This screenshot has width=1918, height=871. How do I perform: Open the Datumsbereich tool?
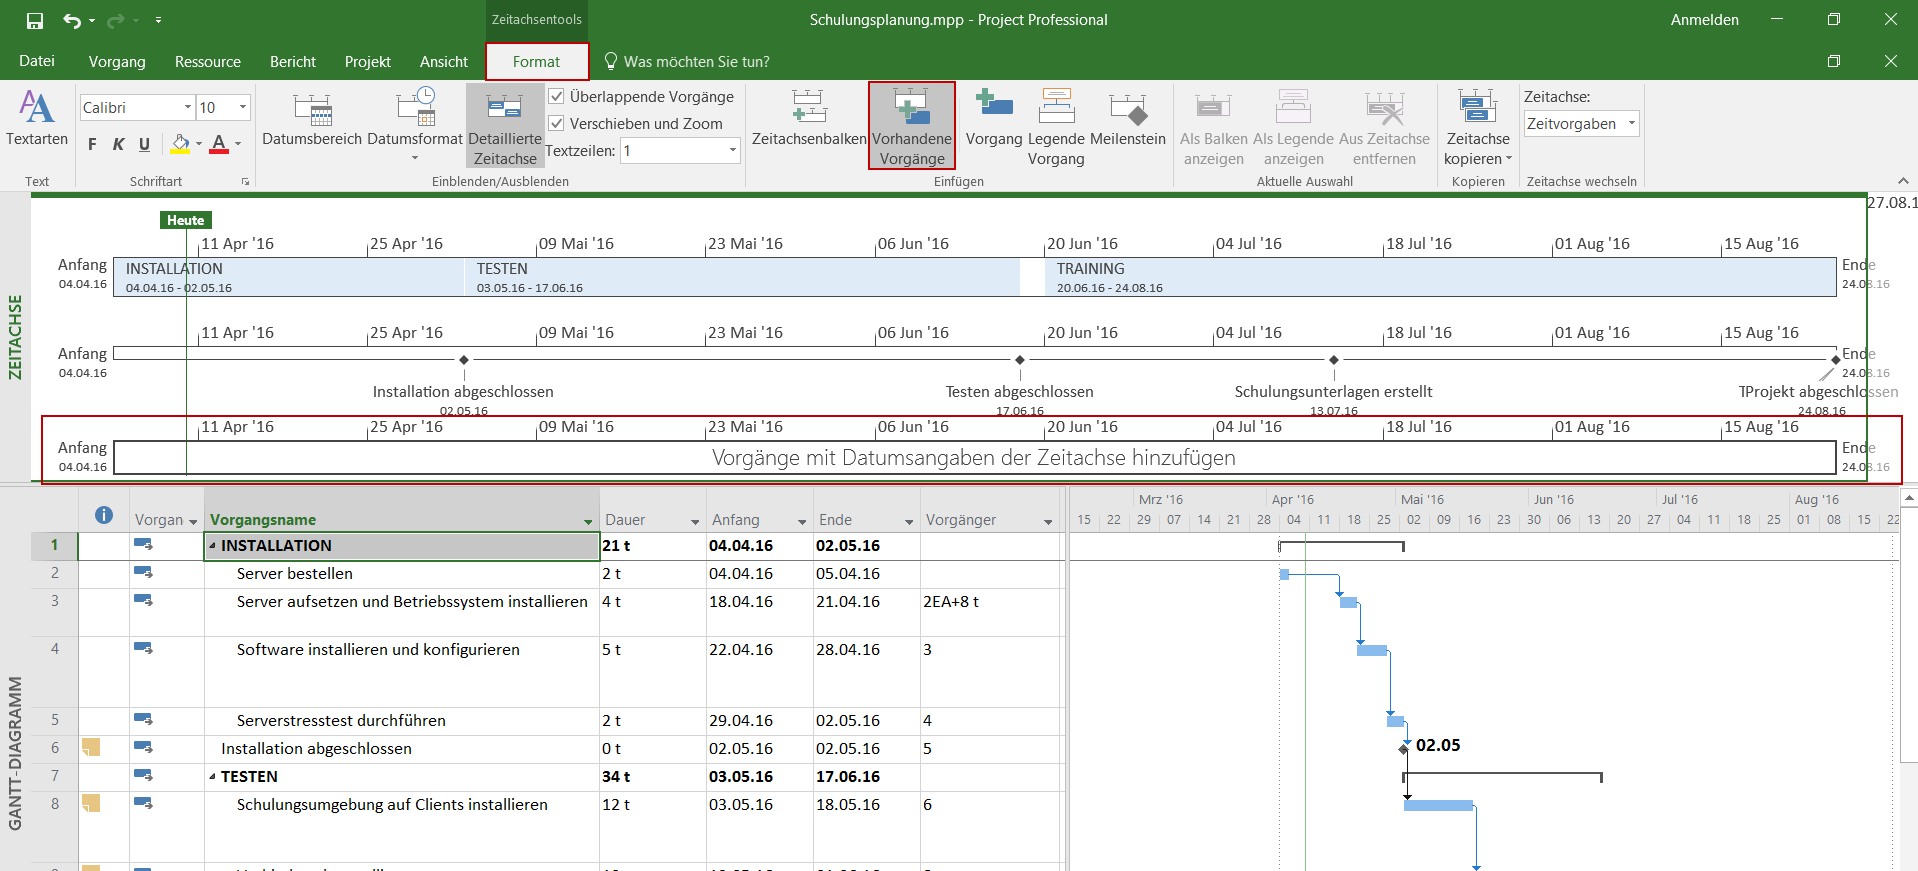(x=311, y=109)
